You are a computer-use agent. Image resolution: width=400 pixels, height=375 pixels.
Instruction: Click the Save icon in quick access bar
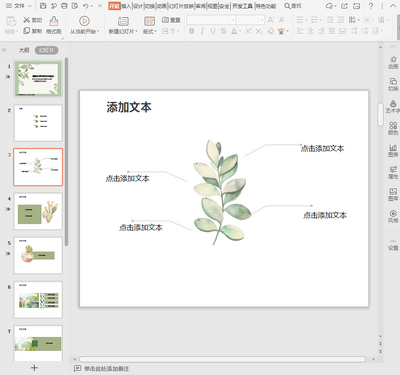43,6
